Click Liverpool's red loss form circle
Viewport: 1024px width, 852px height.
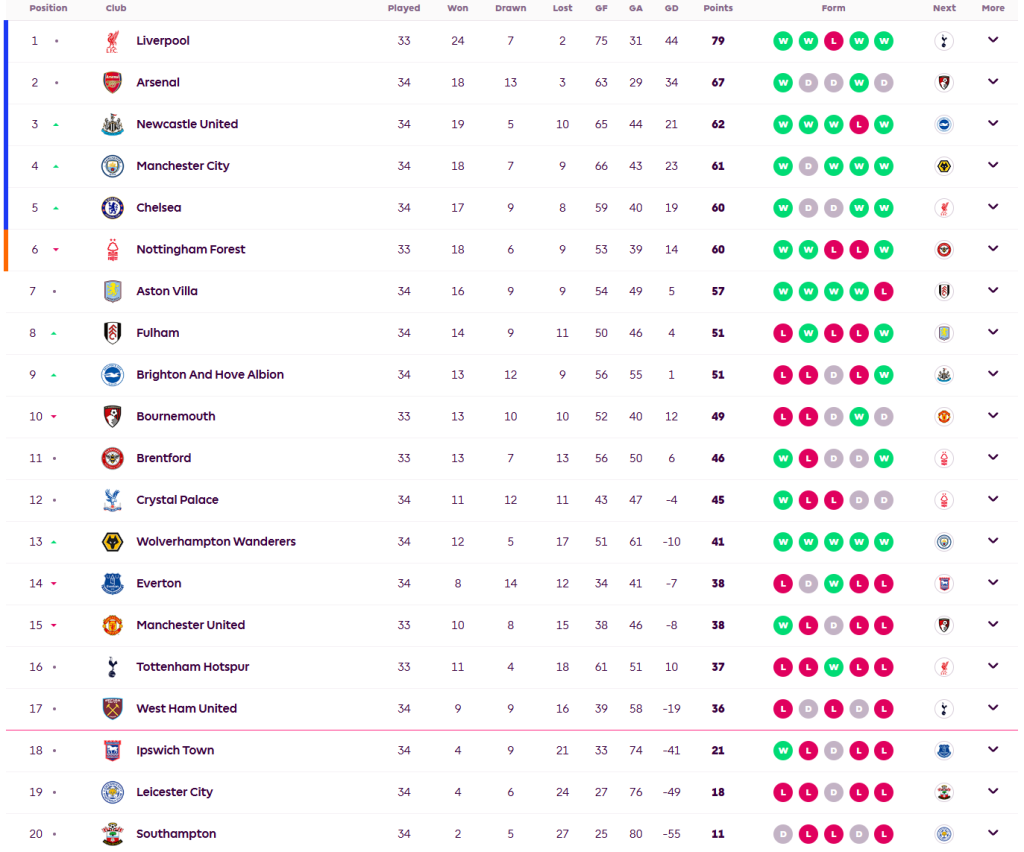833,41
